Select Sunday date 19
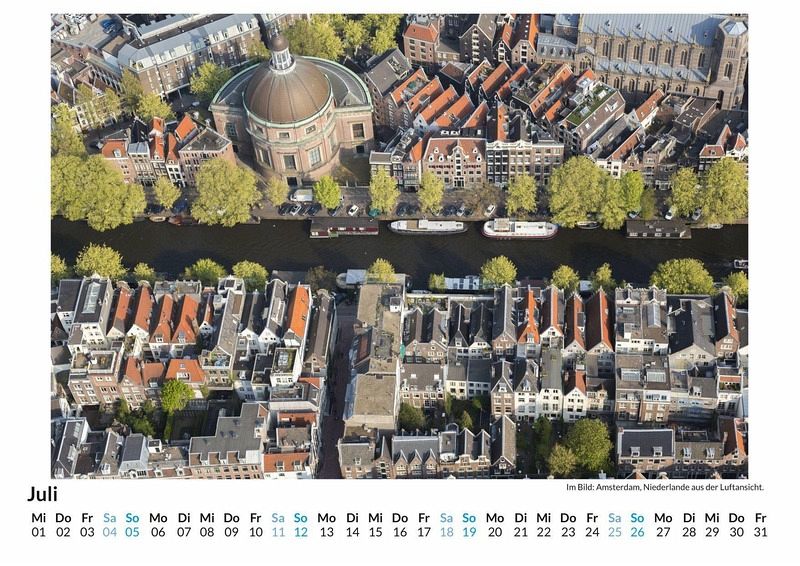The width and height of the screenshot is (800, 566). [469, 532]
